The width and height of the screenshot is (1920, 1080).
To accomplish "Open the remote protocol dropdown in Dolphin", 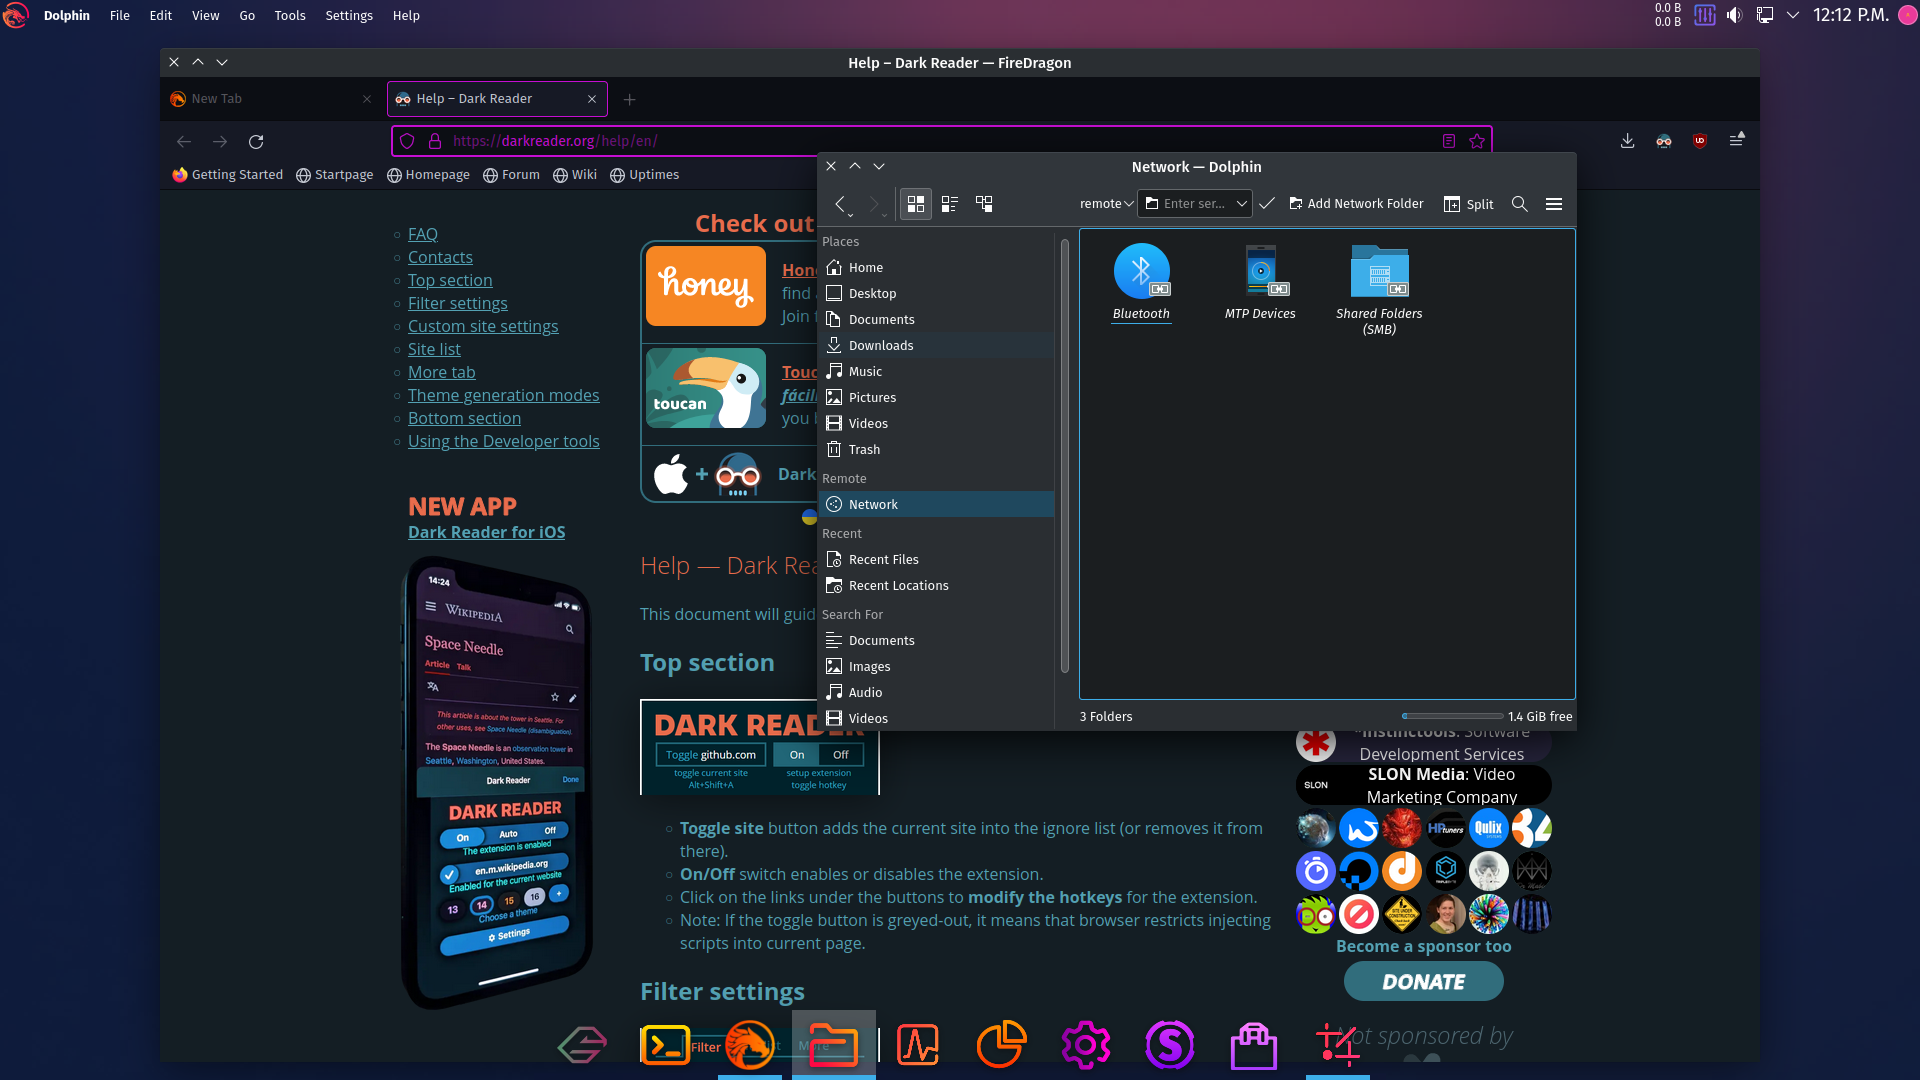I will click(1106, 204).
